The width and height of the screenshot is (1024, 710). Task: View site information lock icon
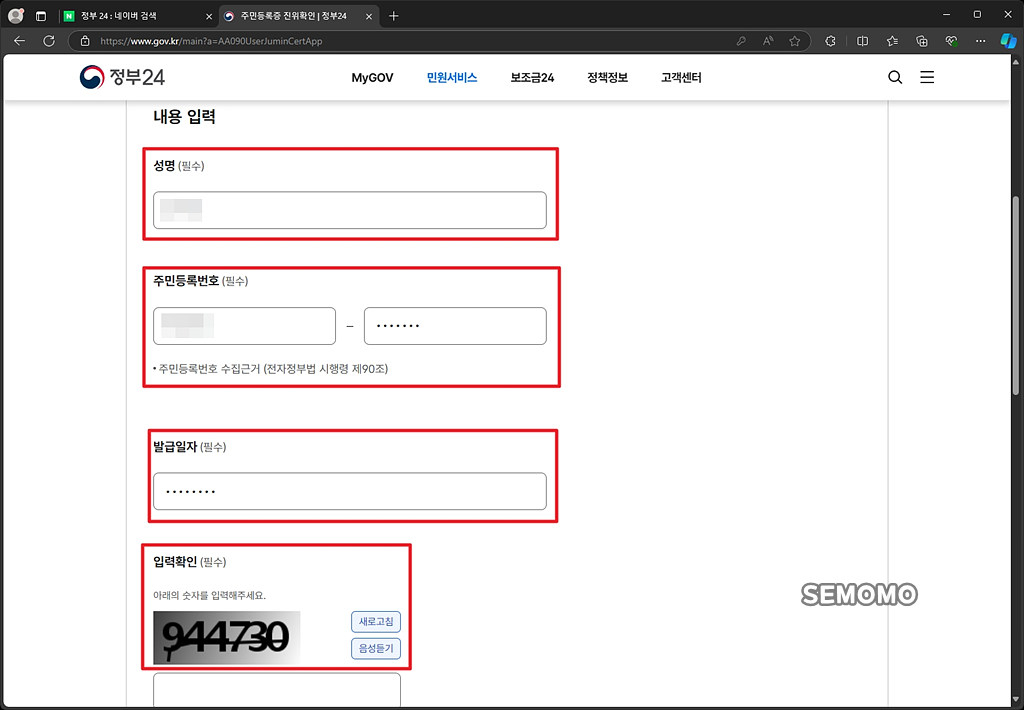(84, 40)
